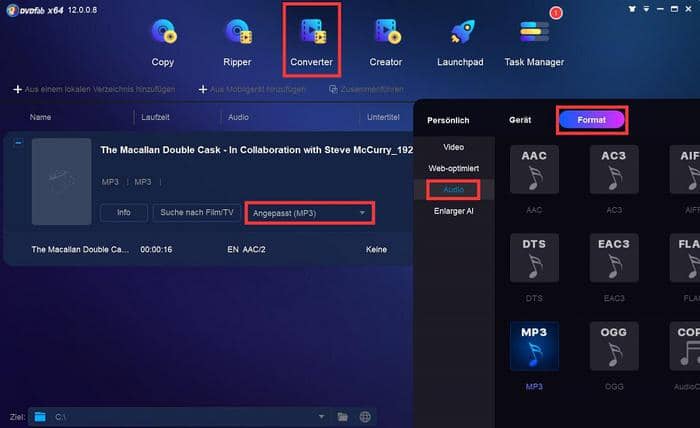Switch to the Format tab
Screen dimensions: 700x428
(x=592, y=120)
